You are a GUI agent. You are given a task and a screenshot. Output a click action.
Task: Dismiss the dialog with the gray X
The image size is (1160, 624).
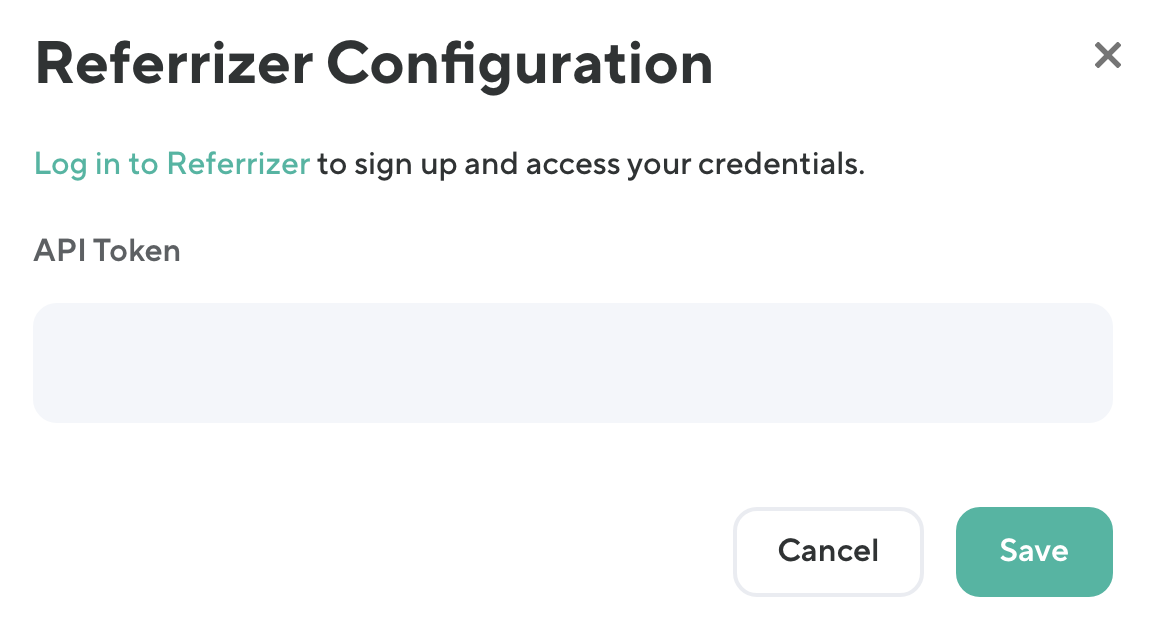point(1107,56)
